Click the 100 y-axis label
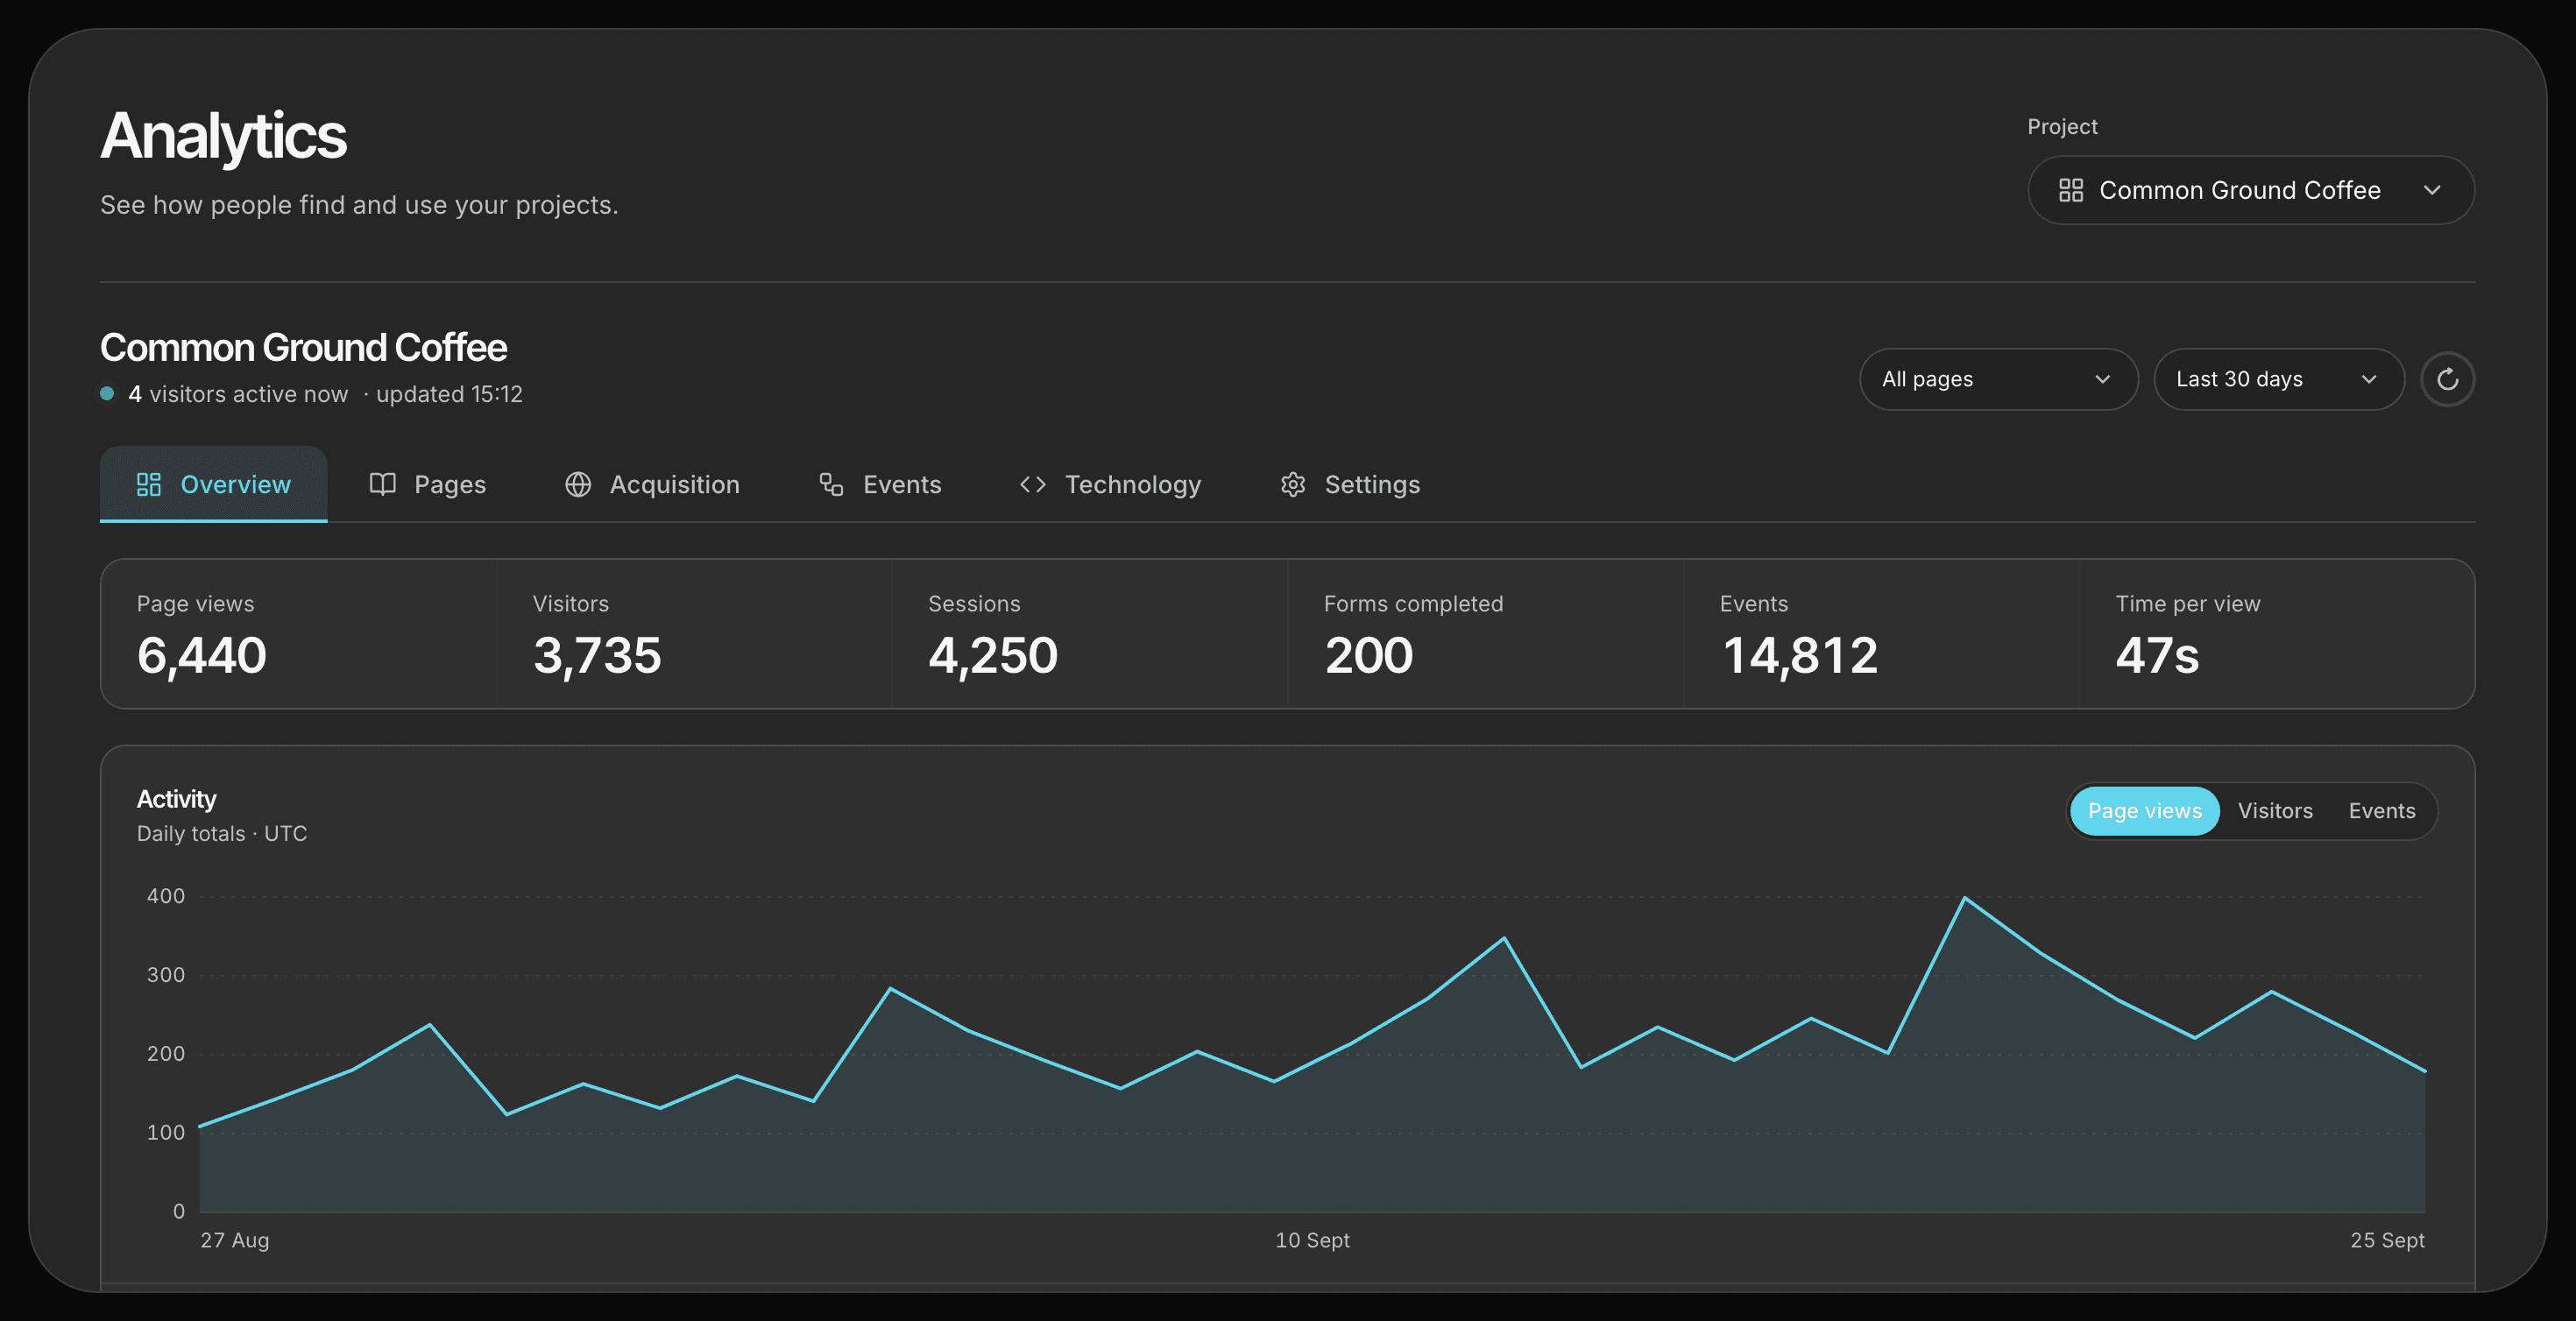The width and height of the screenshot is (2576, 1321). (x=166, y=1133)
